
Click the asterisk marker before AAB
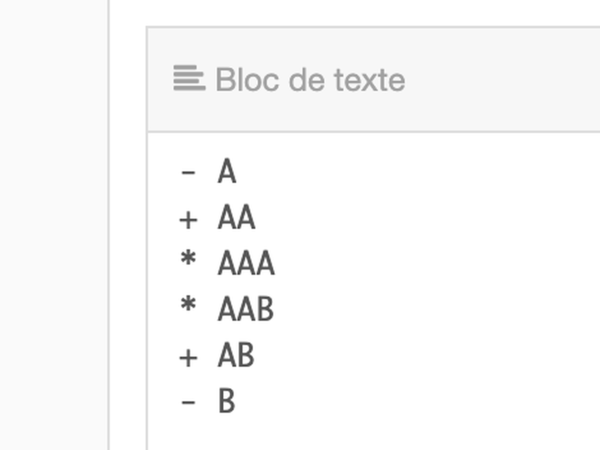(x=188, y=308)
